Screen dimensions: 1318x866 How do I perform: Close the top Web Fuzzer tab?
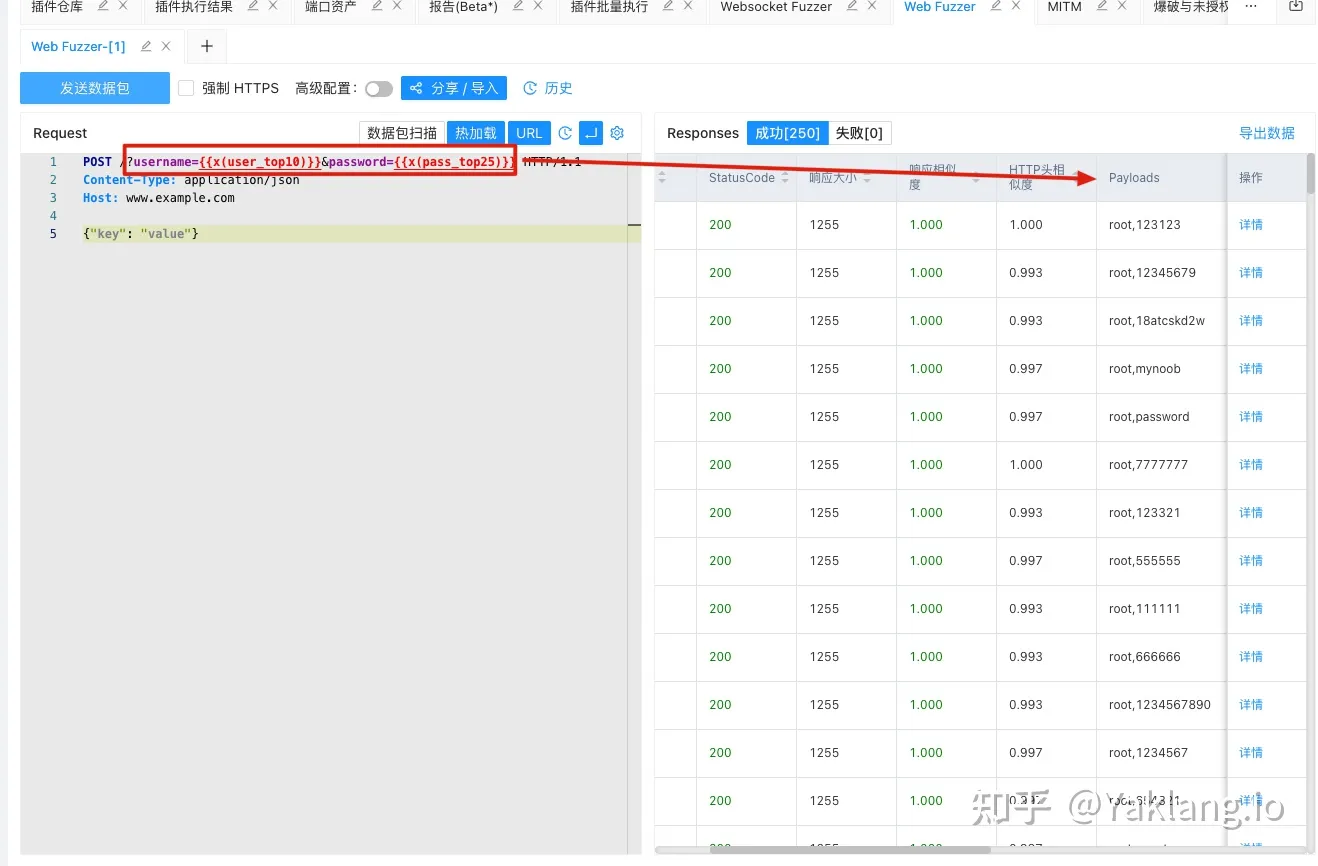(1016, 6)
